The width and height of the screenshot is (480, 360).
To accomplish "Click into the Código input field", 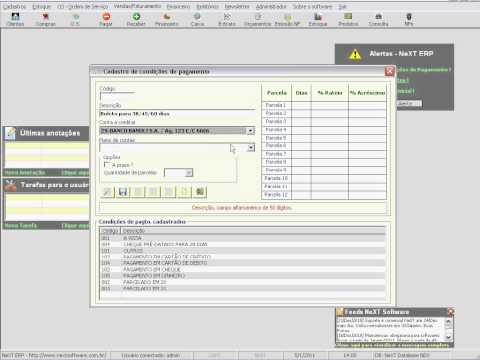I will pos(117,96).
